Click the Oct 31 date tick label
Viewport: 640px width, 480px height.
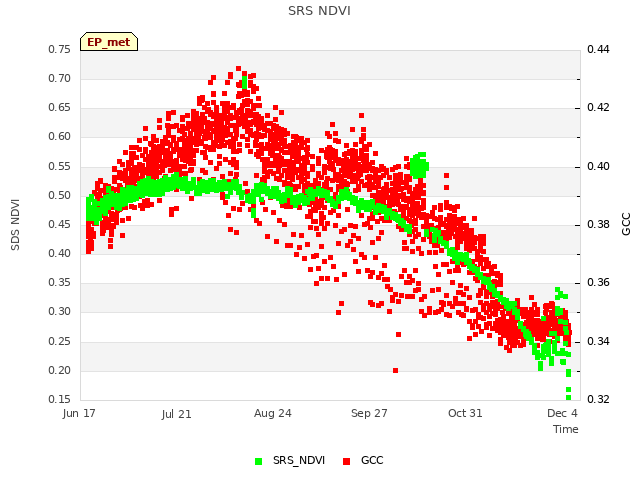coord(465,413)
